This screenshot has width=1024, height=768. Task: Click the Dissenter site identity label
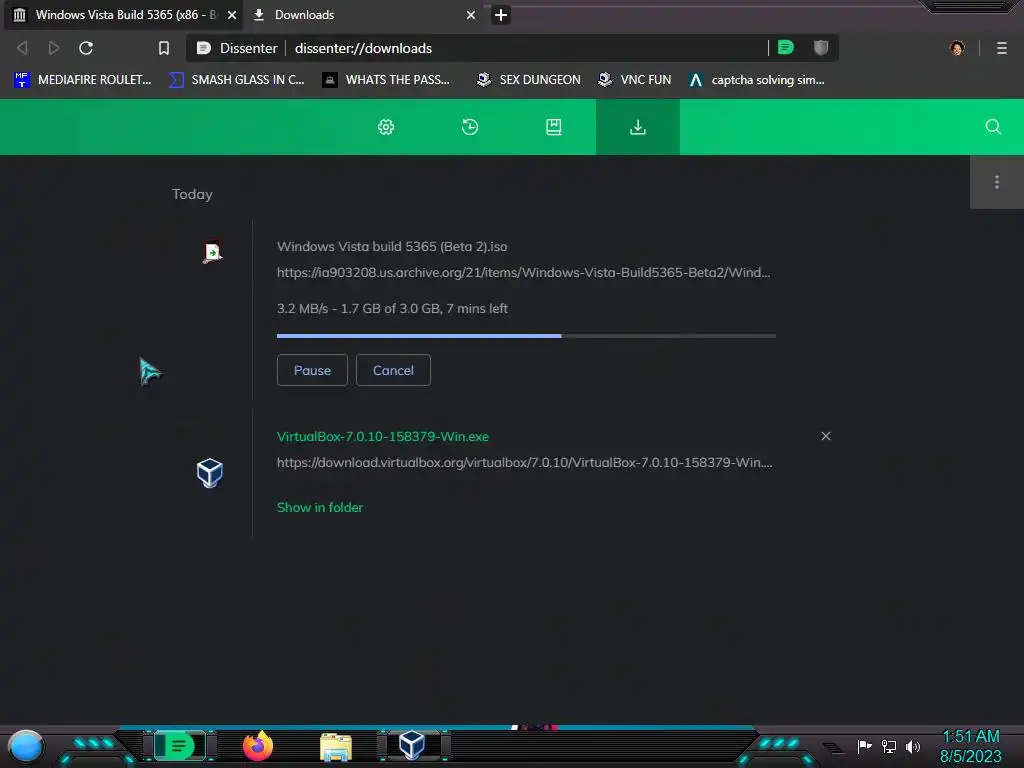(238, 48)
